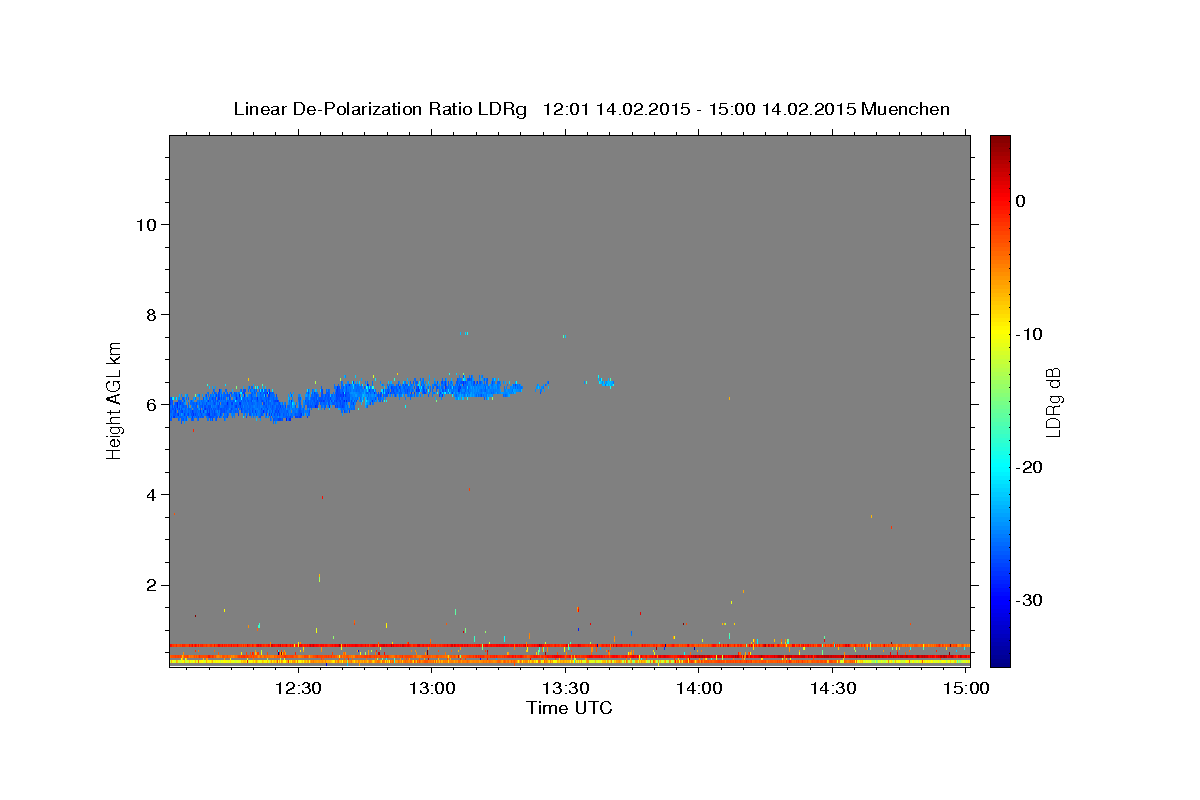Click the '4' height tick label

[x=149, y=495]
